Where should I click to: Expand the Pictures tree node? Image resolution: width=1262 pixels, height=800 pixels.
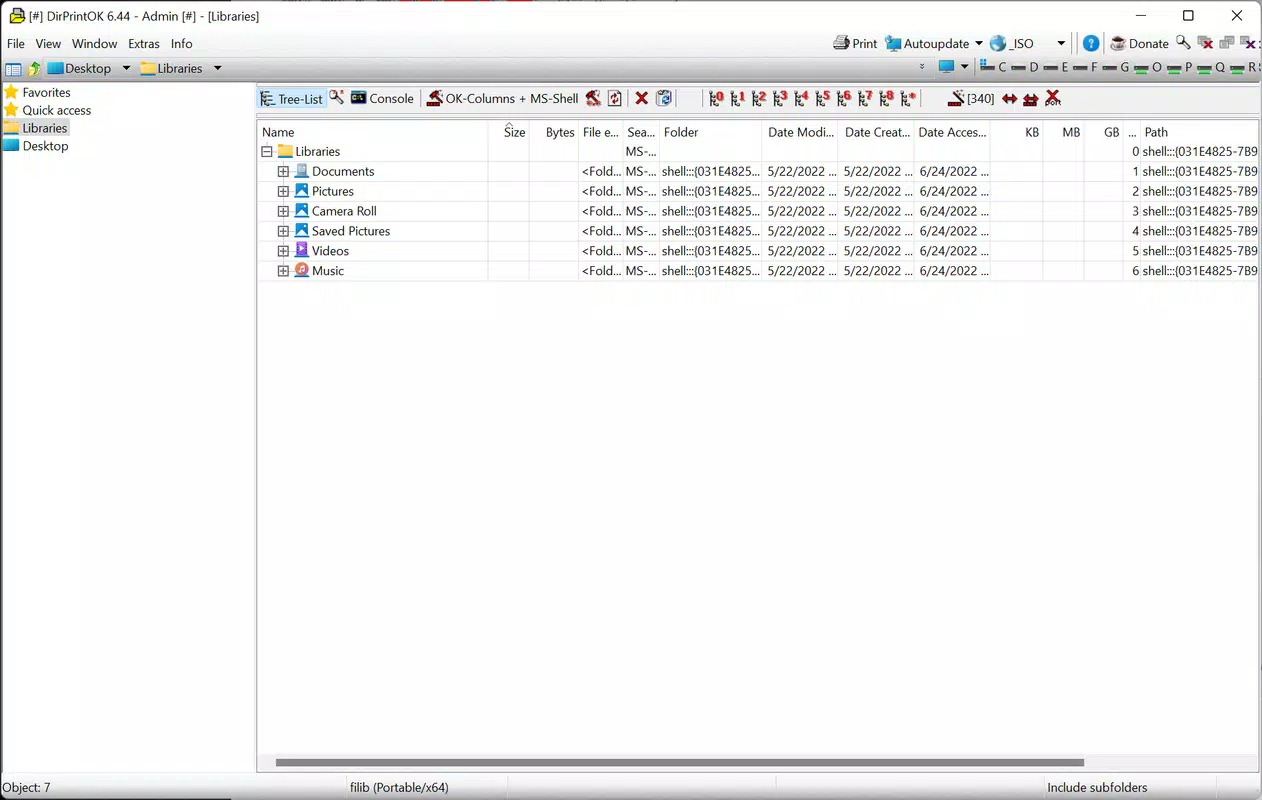(284, 192)
